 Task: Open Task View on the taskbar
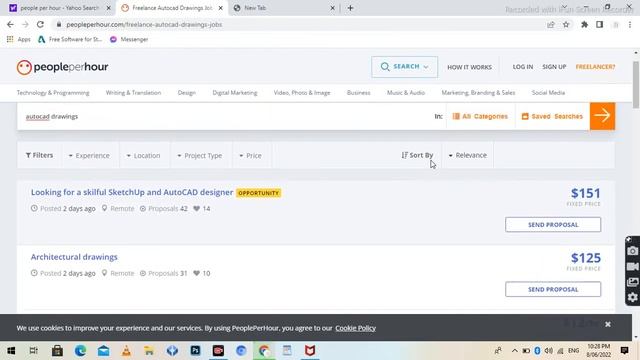[34, 351]
